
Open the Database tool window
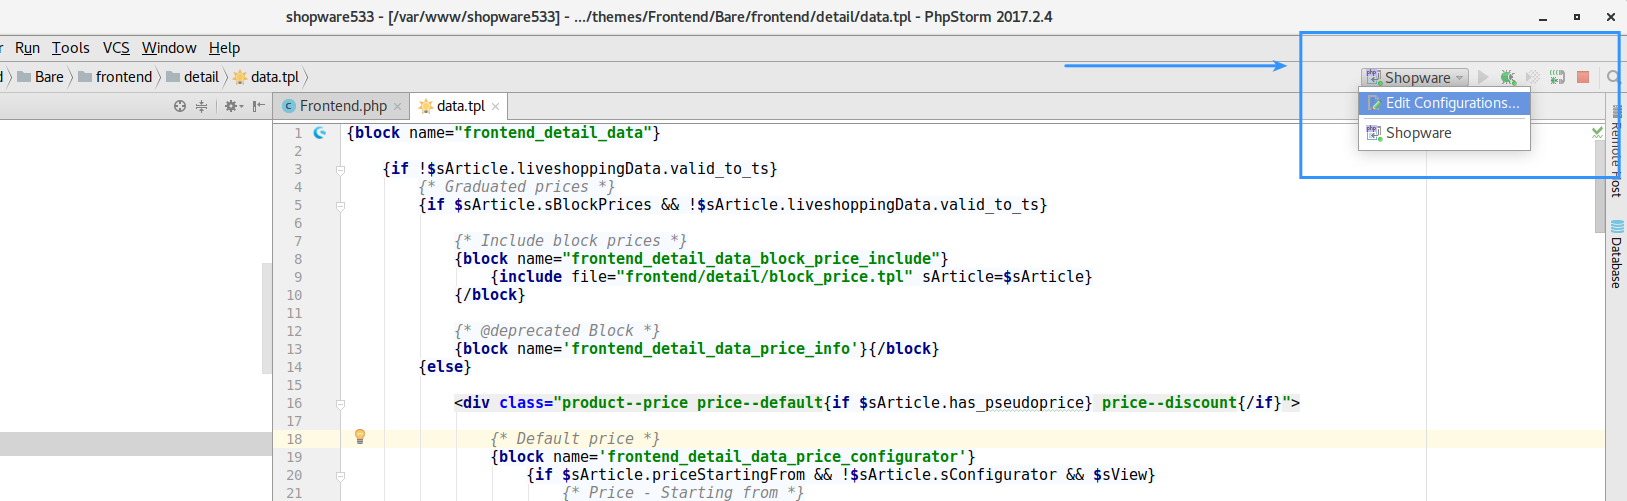tap(1616, 254)
